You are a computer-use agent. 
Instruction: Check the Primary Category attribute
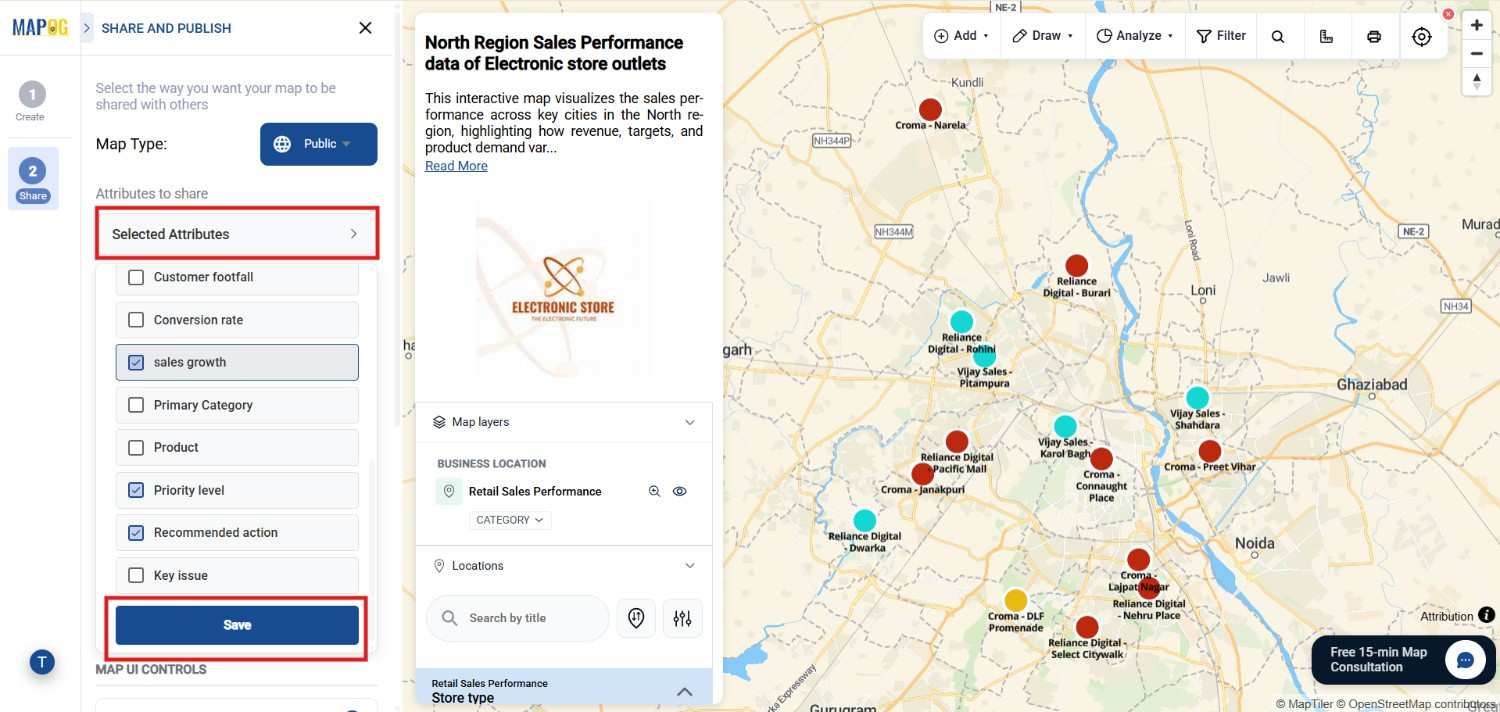[x=137, y=405]
